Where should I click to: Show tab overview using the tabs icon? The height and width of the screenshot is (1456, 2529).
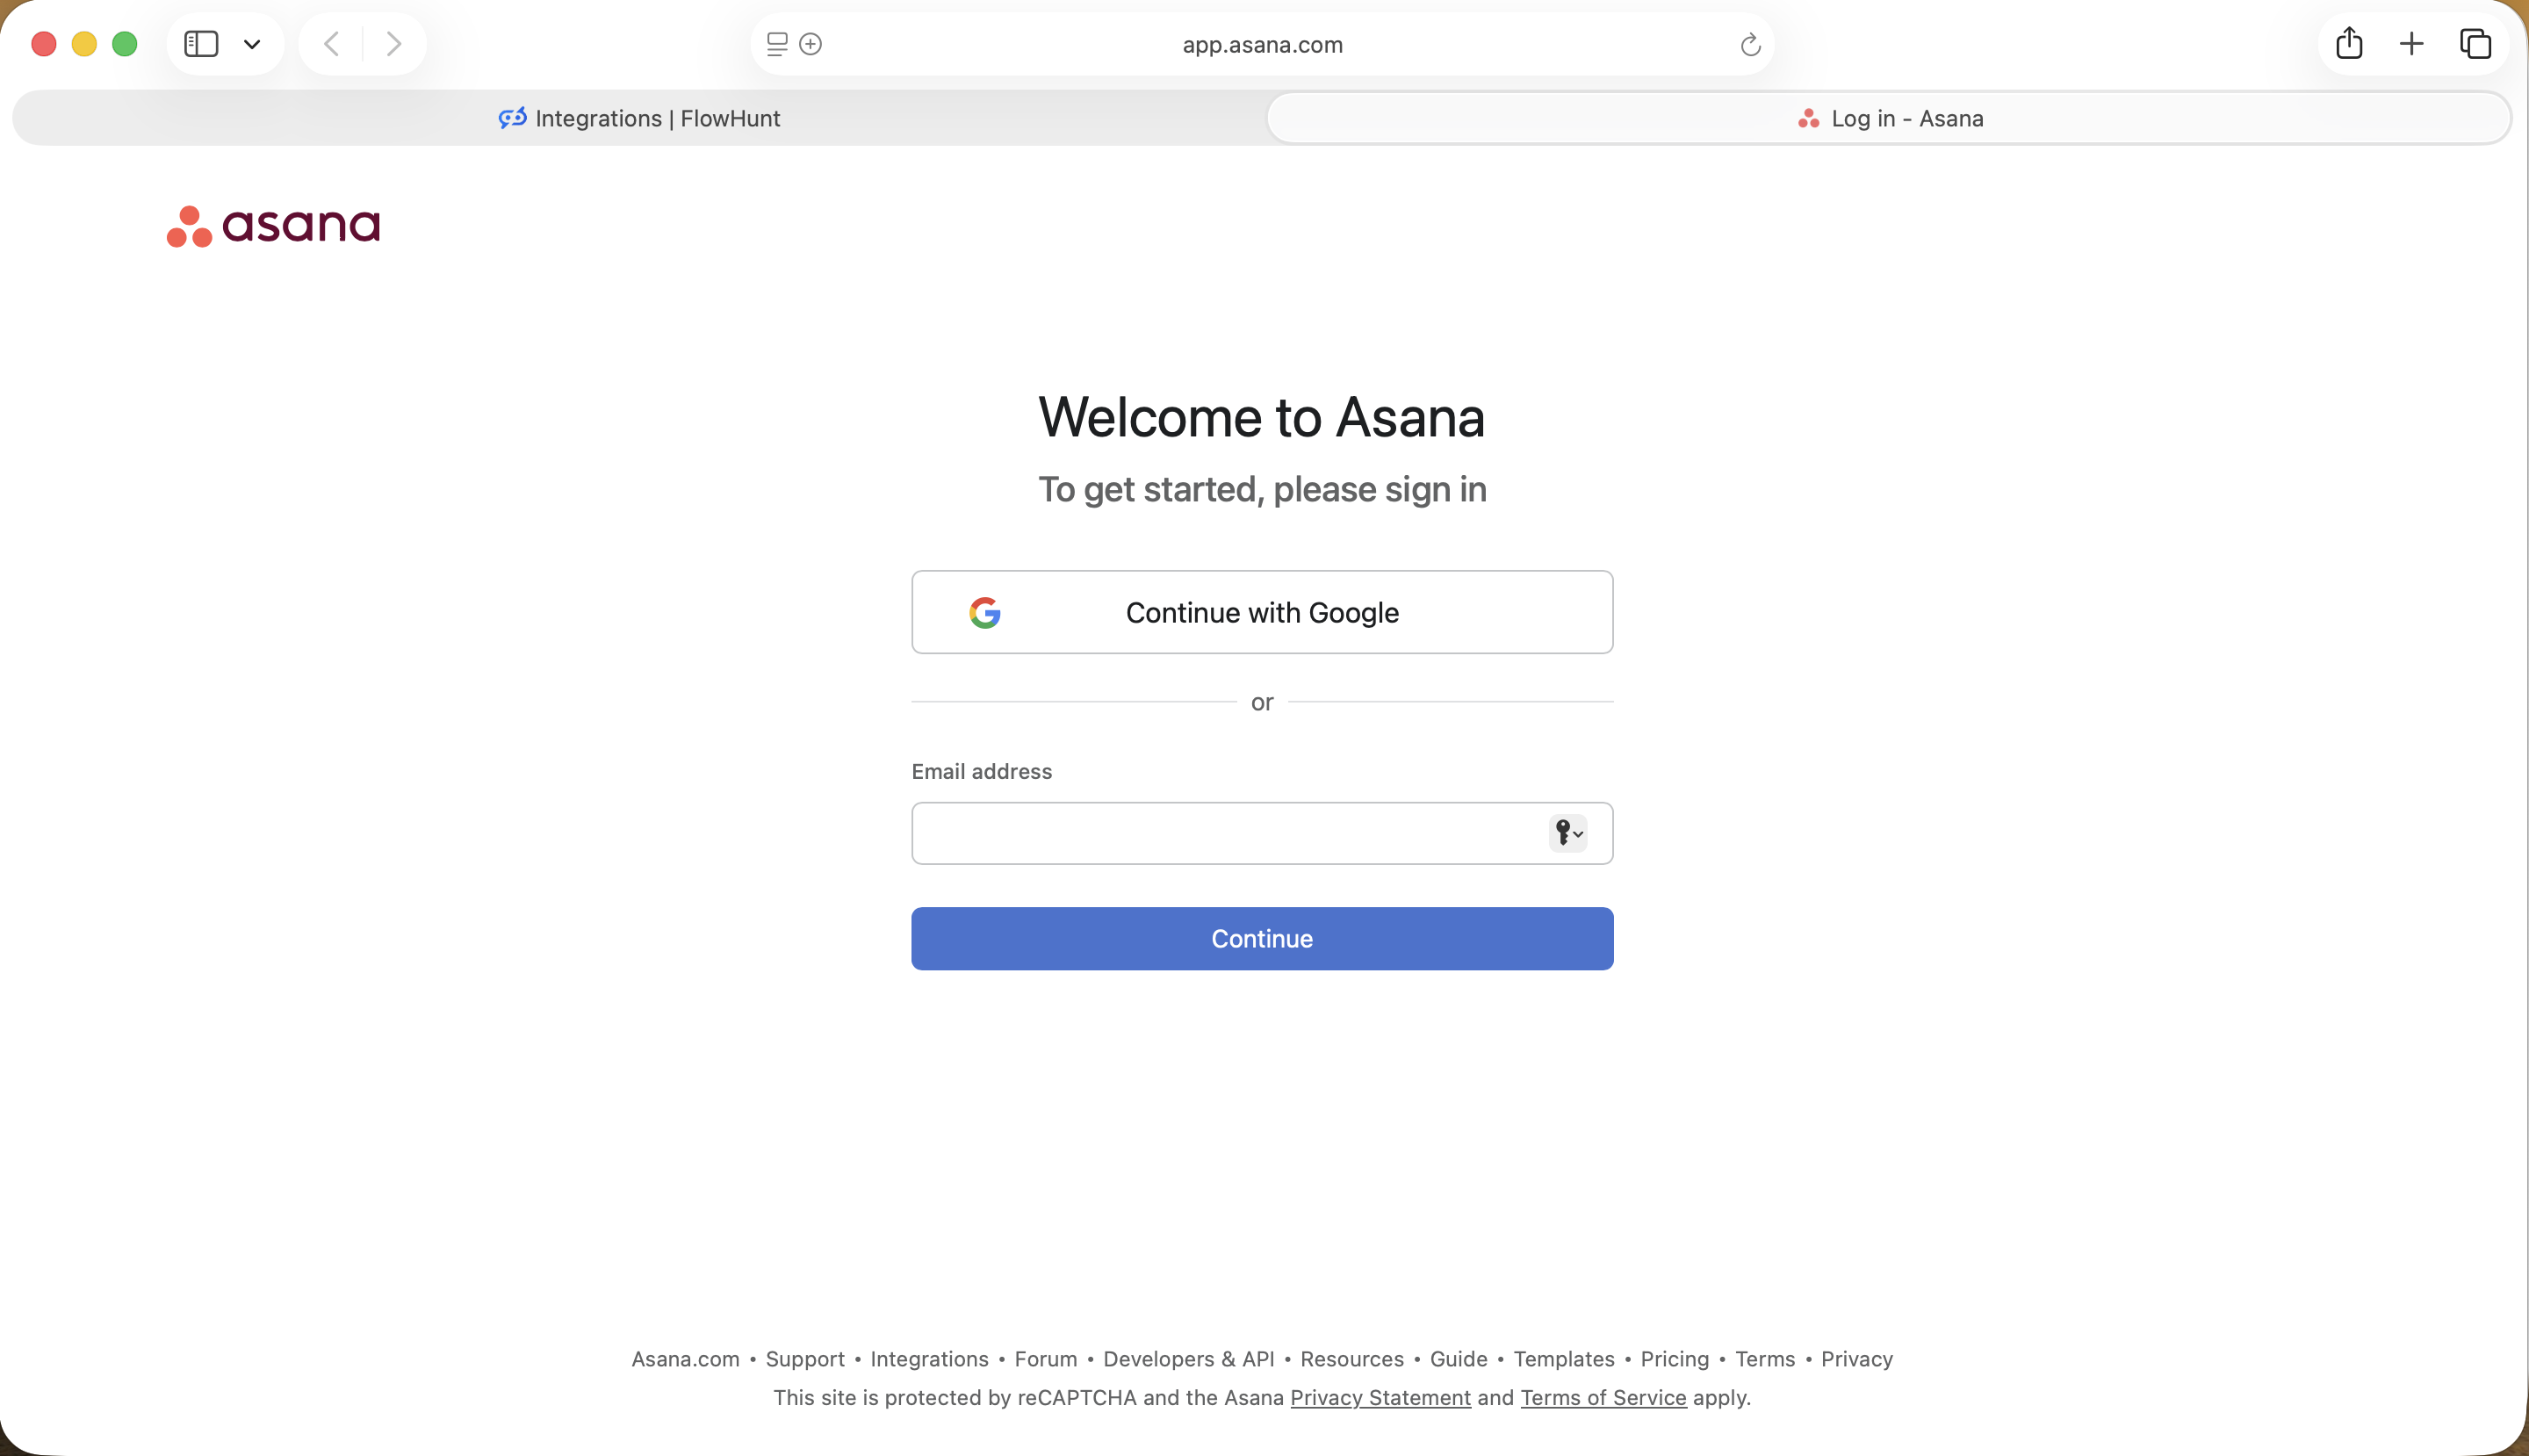pyautogui.click(x=2475, y=43)
